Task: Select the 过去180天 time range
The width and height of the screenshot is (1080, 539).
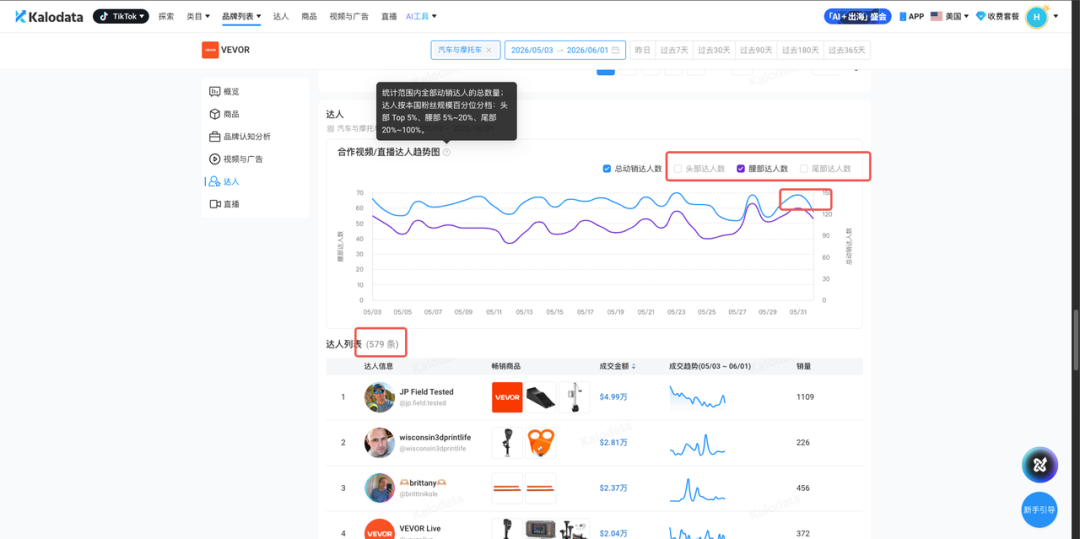Action: [800, 50]
